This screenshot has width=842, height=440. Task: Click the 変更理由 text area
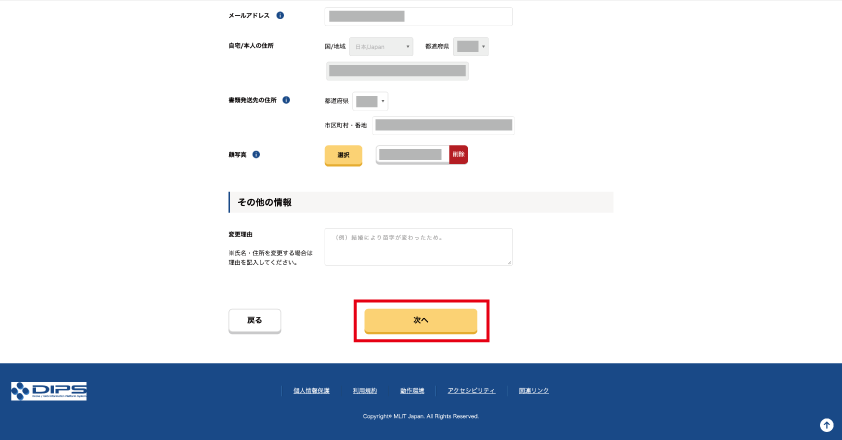(418, 247)
